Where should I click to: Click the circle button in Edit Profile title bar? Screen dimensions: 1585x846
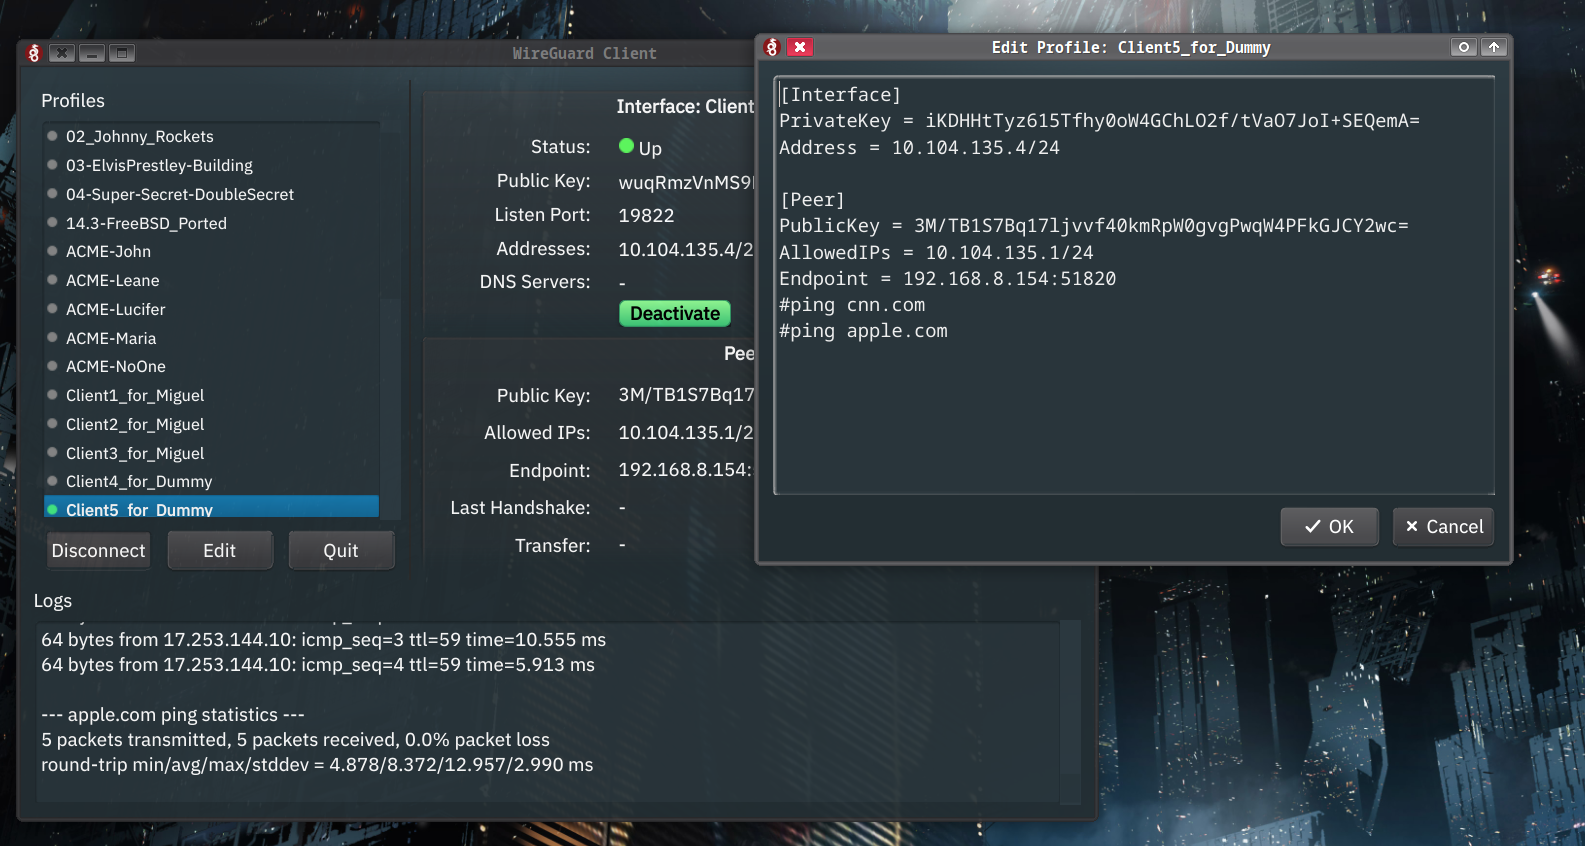click(x=1463, y=47)
